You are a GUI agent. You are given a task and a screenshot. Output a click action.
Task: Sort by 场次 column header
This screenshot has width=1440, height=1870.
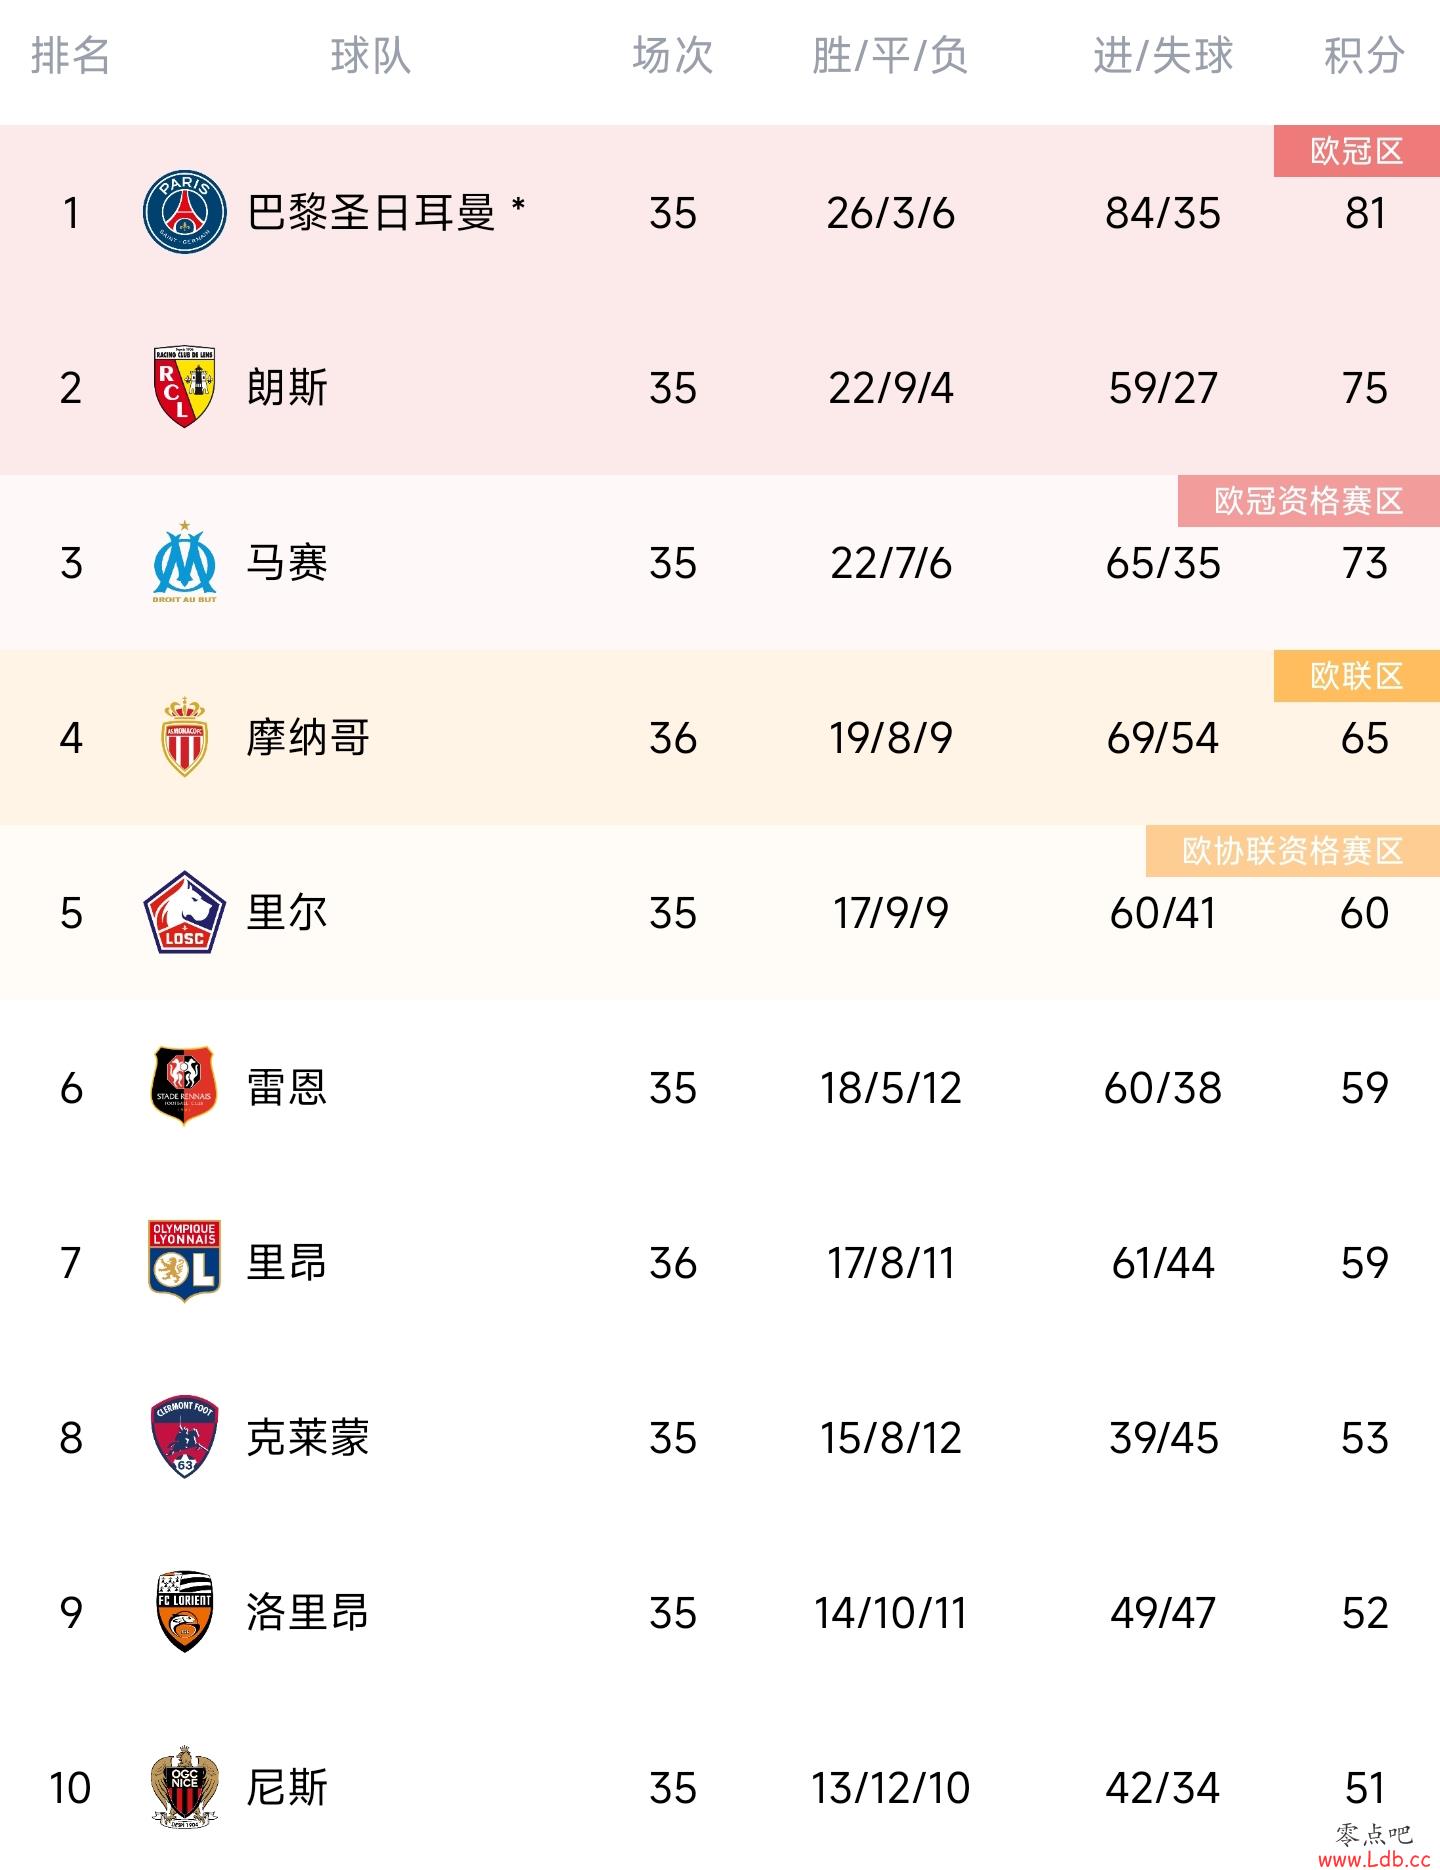(673, 55)
